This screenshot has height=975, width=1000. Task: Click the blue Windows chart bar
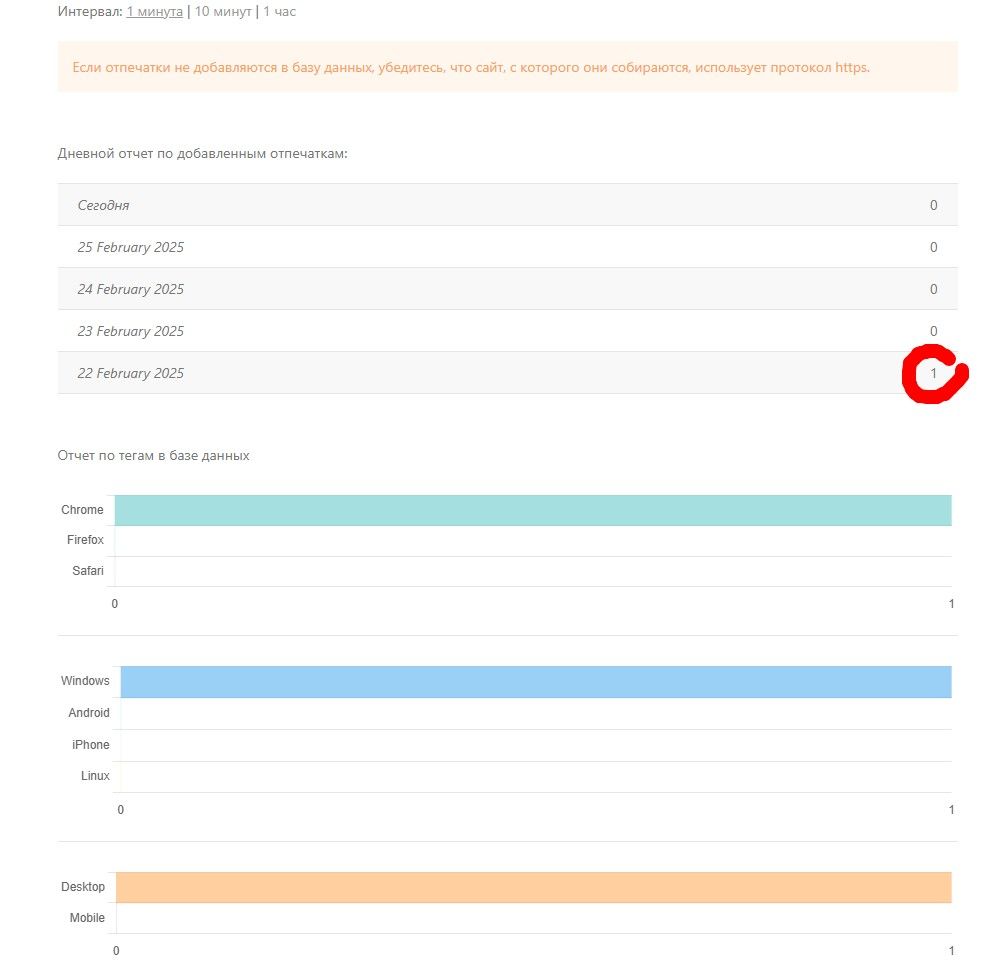click(536, 681)
